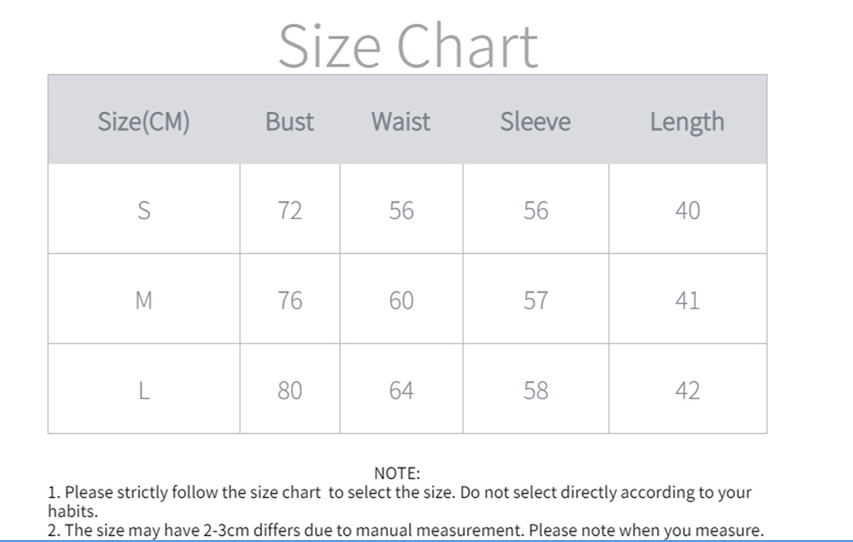Select bust value 80 for size L

tap(290, 390)
